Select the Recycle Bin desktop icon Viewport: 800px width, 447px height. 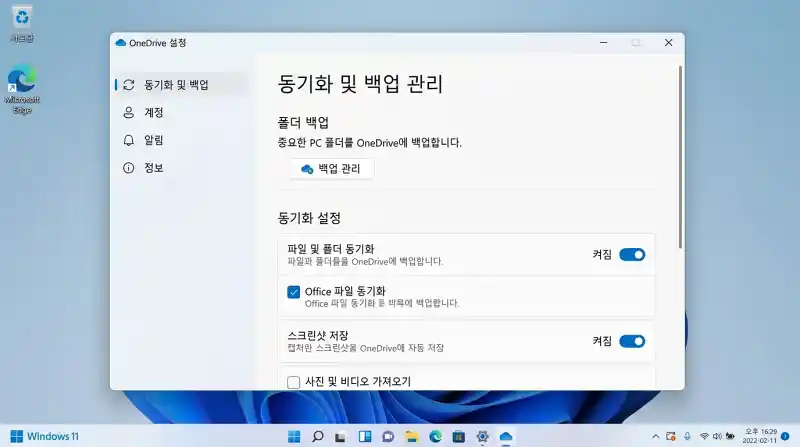pos(22,24)
